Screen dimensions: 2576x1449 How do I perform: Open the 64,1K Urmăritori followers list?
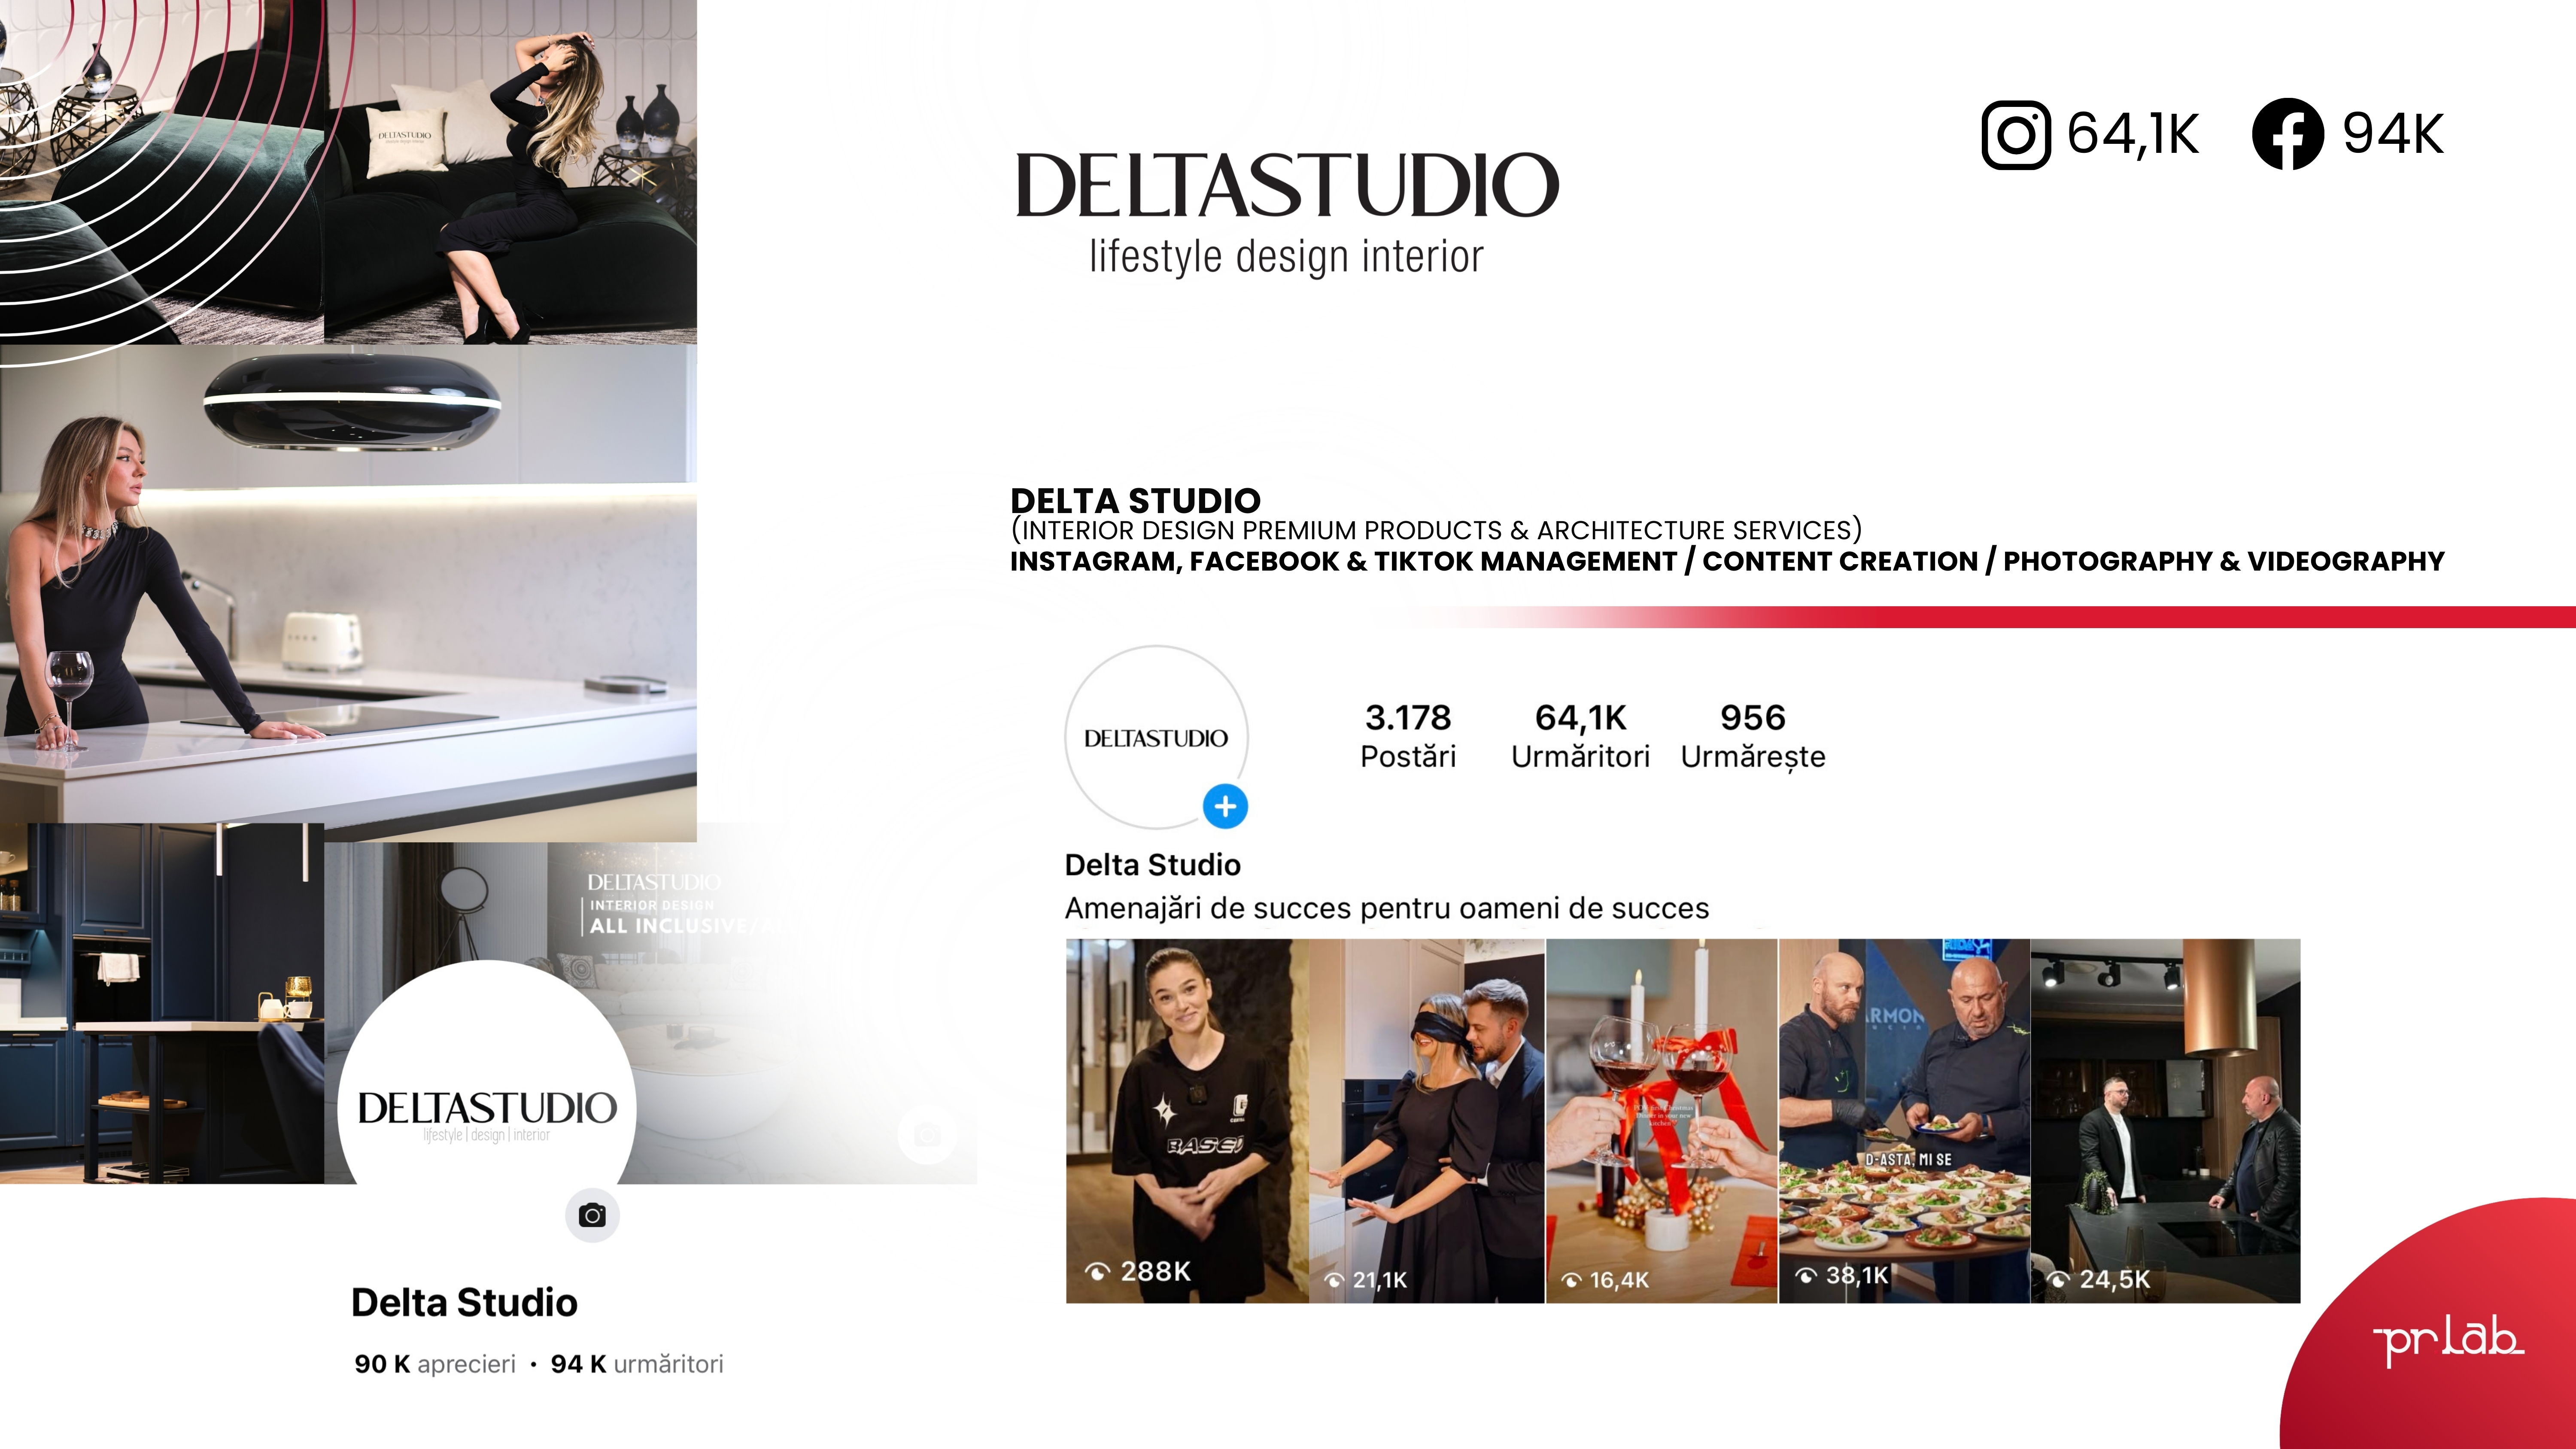pyautogui.click(x=1580, y=735)
